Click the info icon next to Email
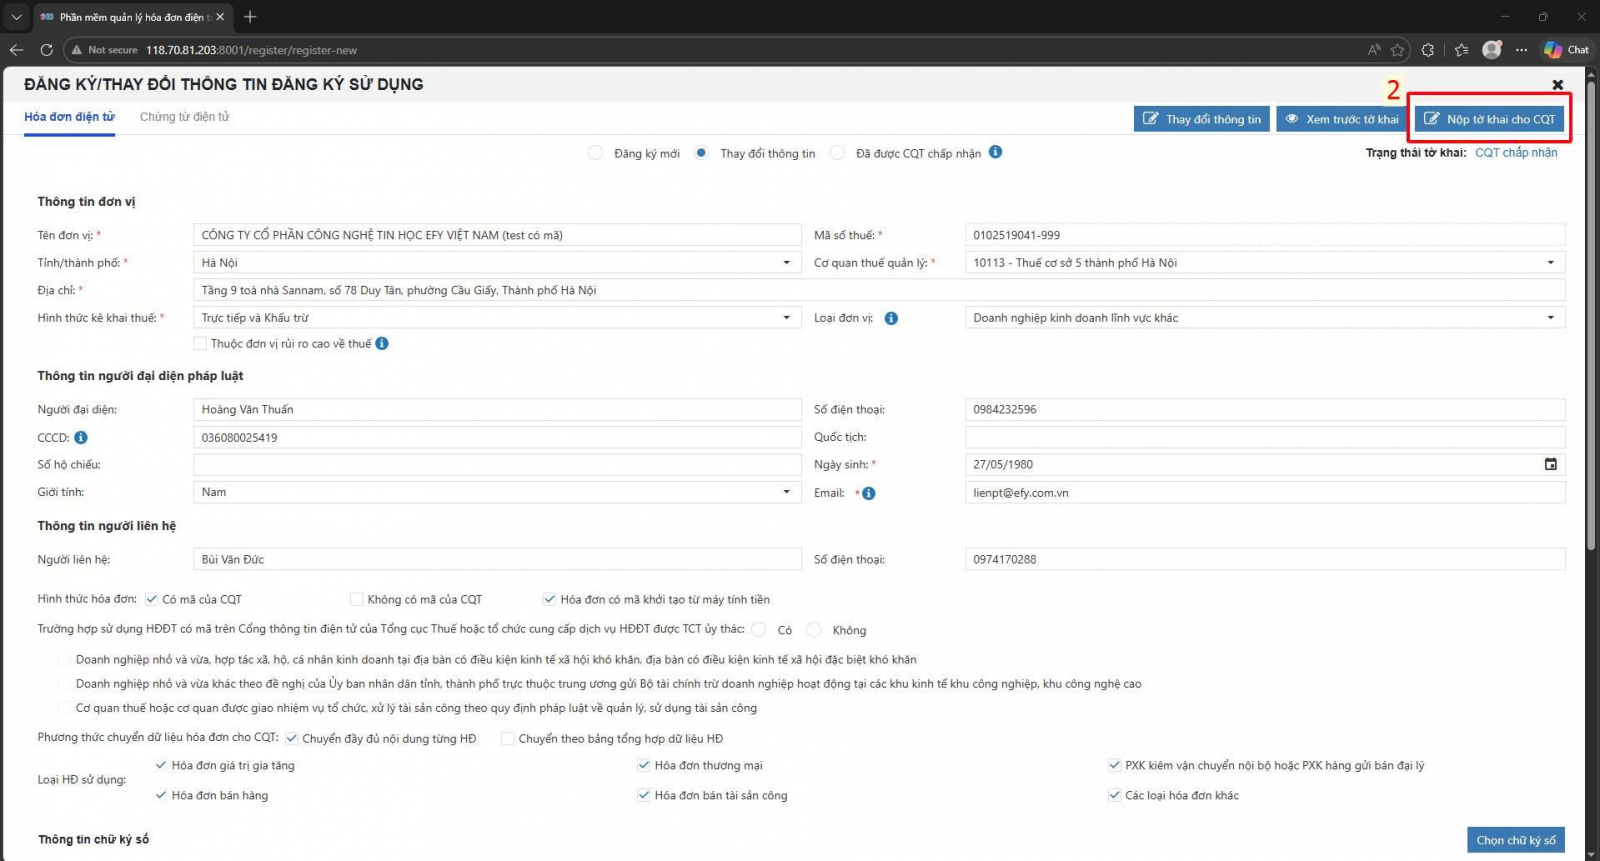1600x861 pixels. (868, 493)
